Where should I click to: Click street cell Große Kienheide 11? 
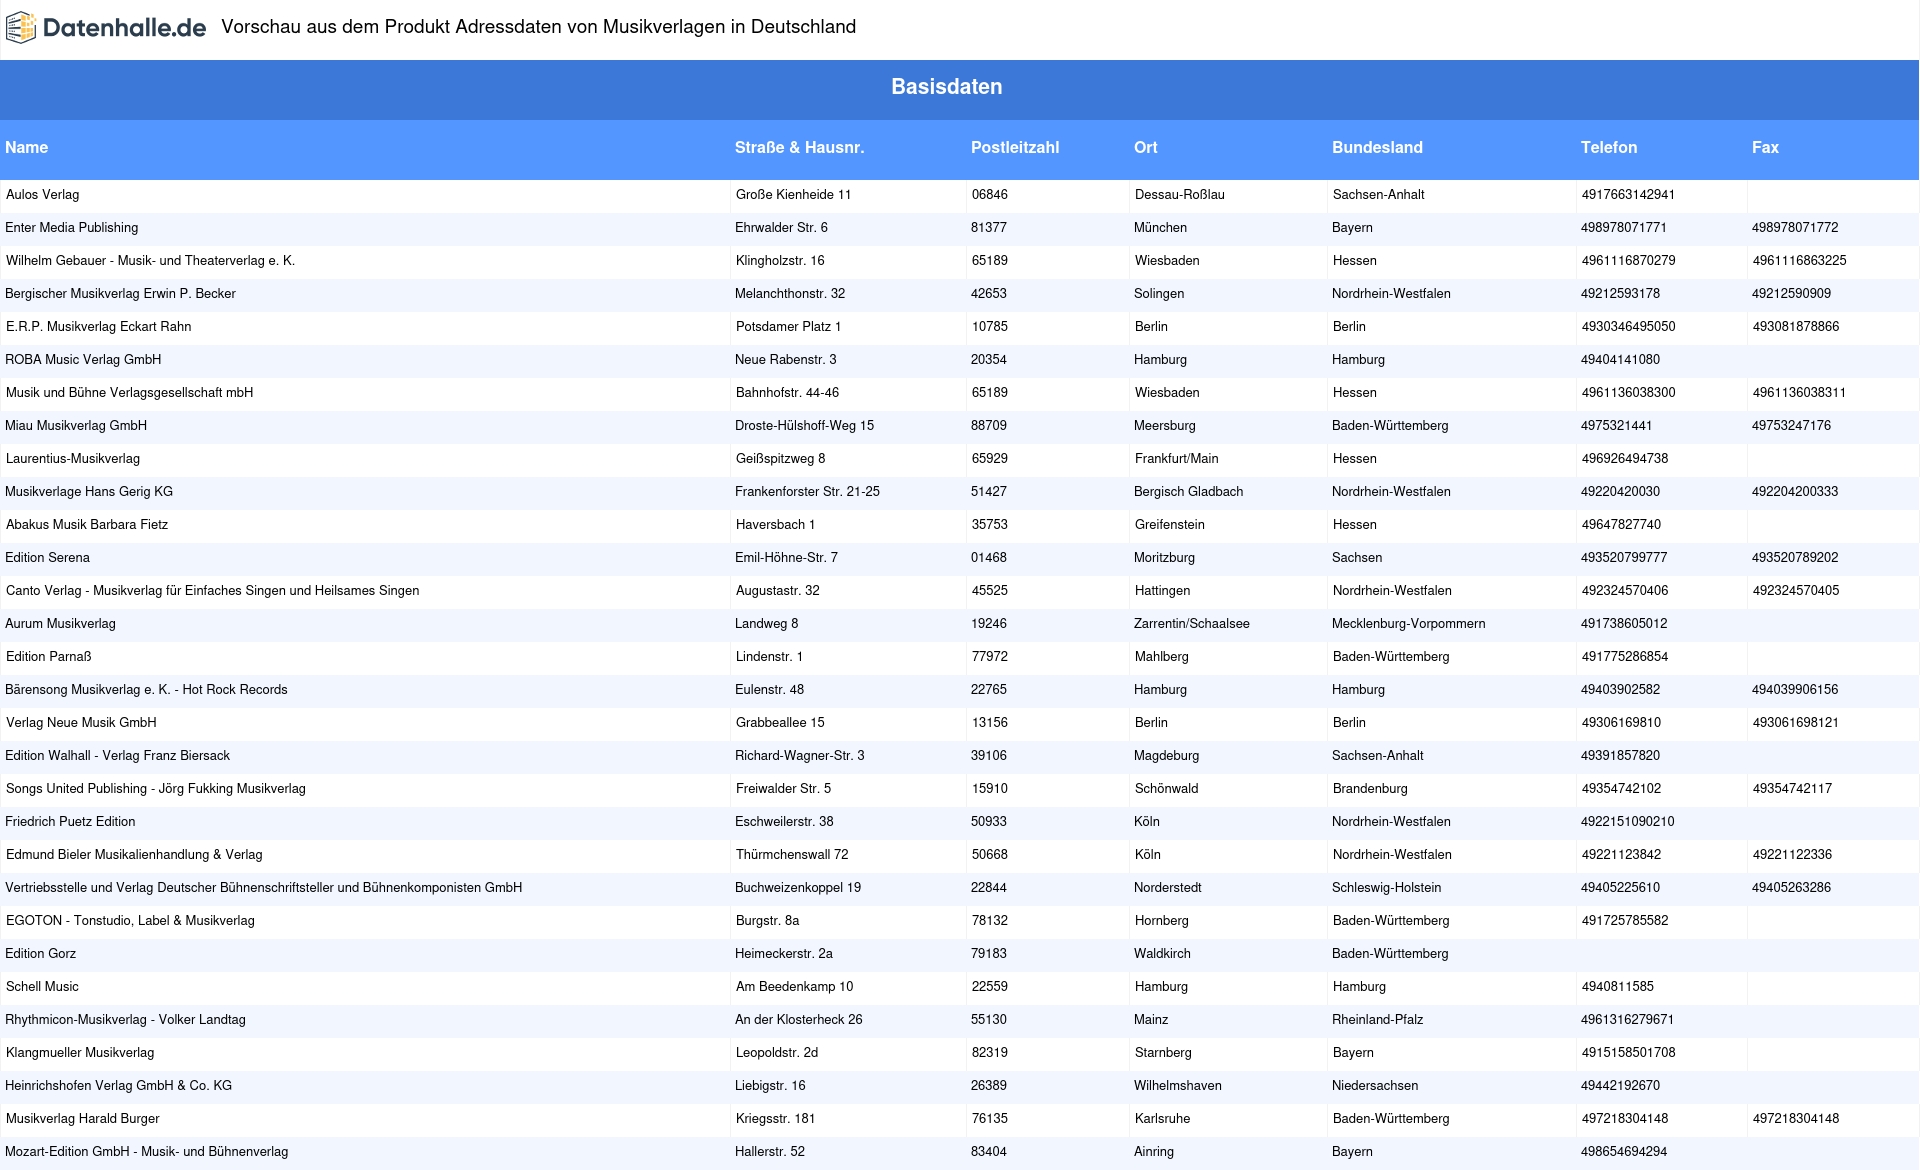pyautogui.click(x=793, y=195)
